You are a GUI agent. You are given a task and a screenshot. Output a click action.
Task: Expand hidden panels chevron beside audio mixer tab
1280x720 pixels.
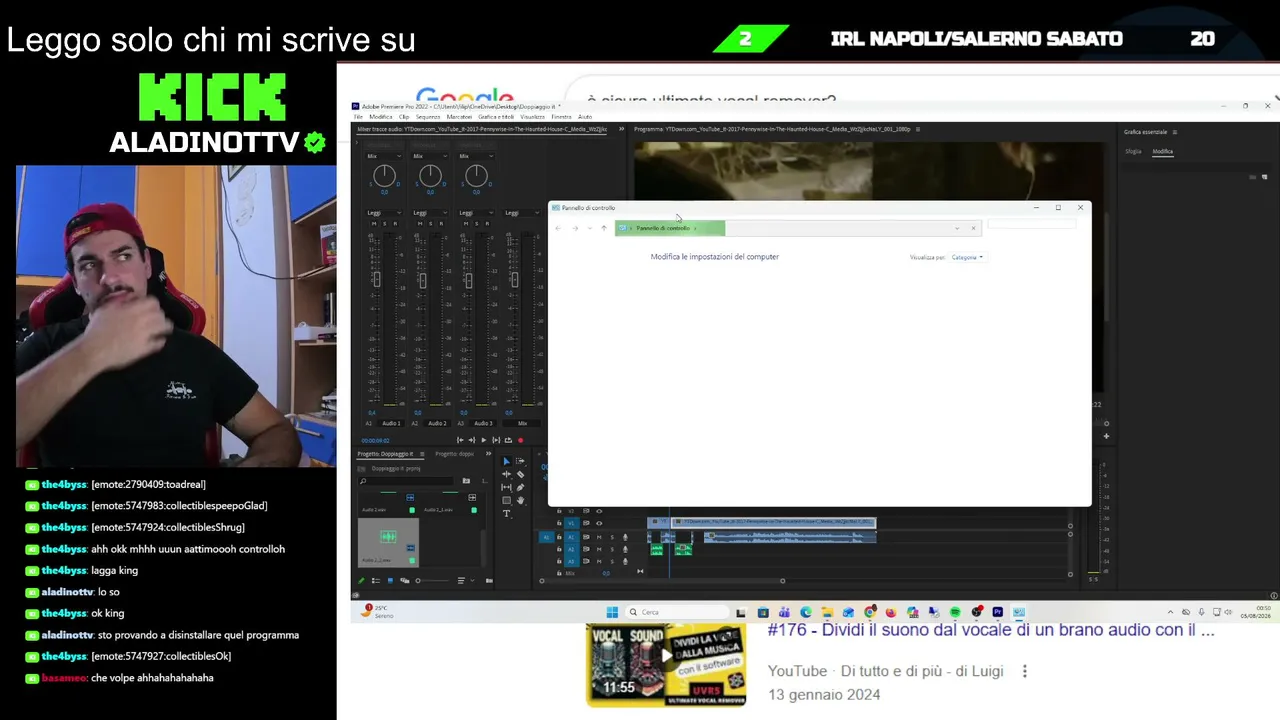(622, 129)
